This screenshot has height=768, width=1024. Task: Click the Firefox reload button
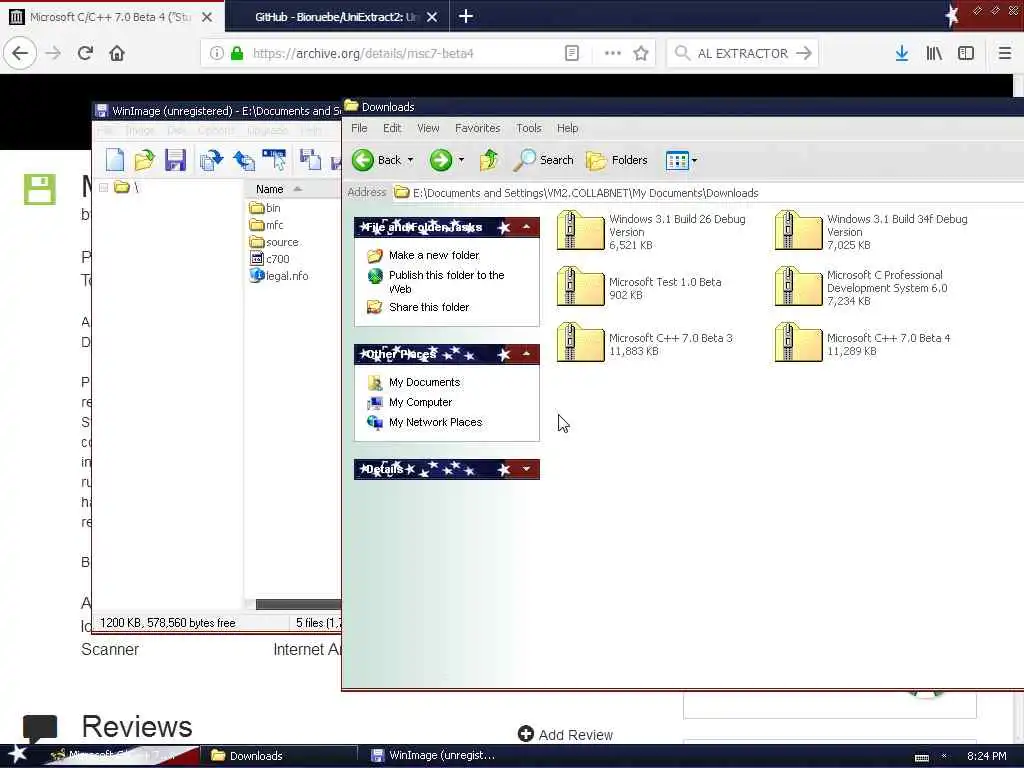[85, 53]
